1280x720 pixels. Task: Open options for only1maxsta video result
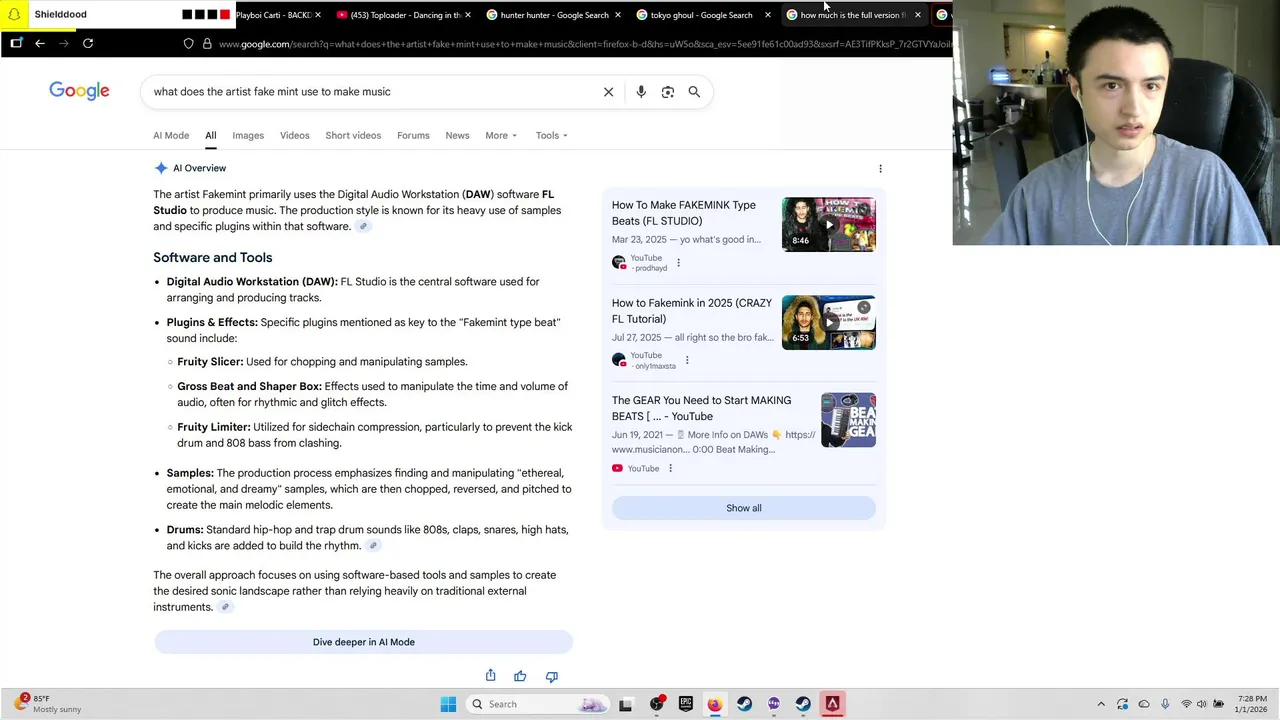(687, 360)
